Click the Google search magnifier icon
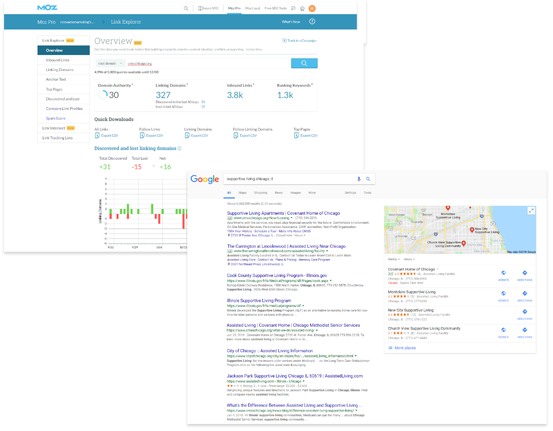This screenshot has width=553, height=431. click(x=368, y=179)
